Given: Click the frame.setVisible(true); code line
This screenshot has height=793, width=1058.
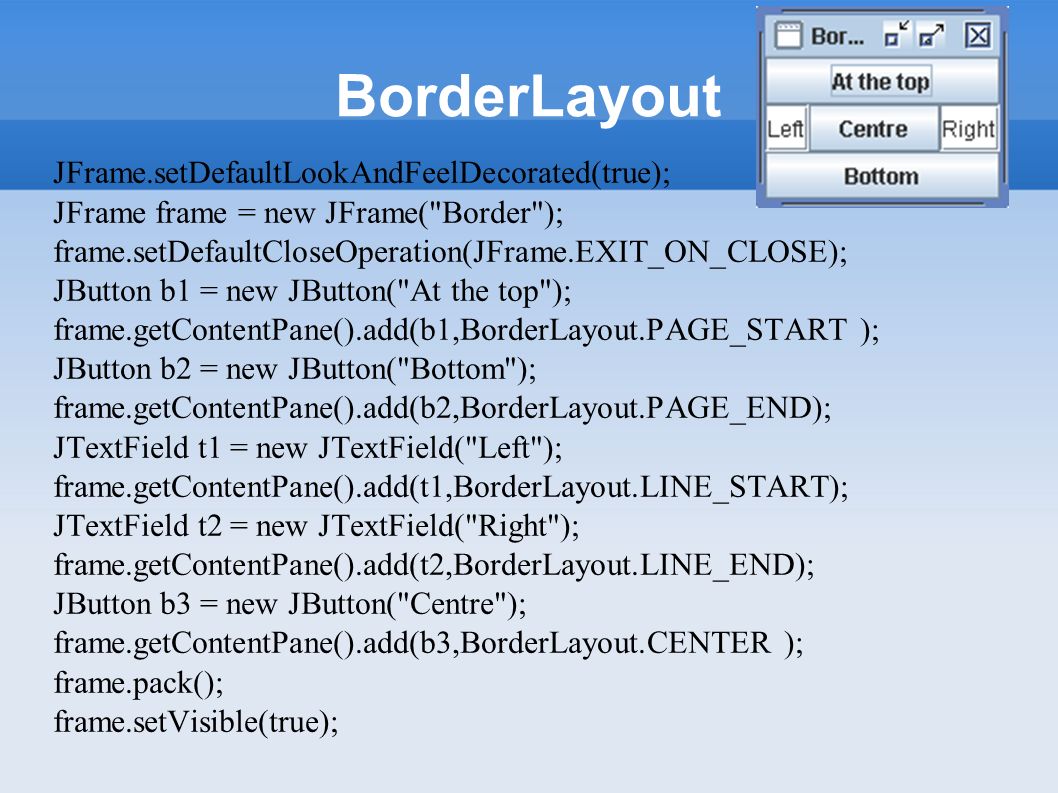Looking at the screenshot, I should (x=196, y=722).
